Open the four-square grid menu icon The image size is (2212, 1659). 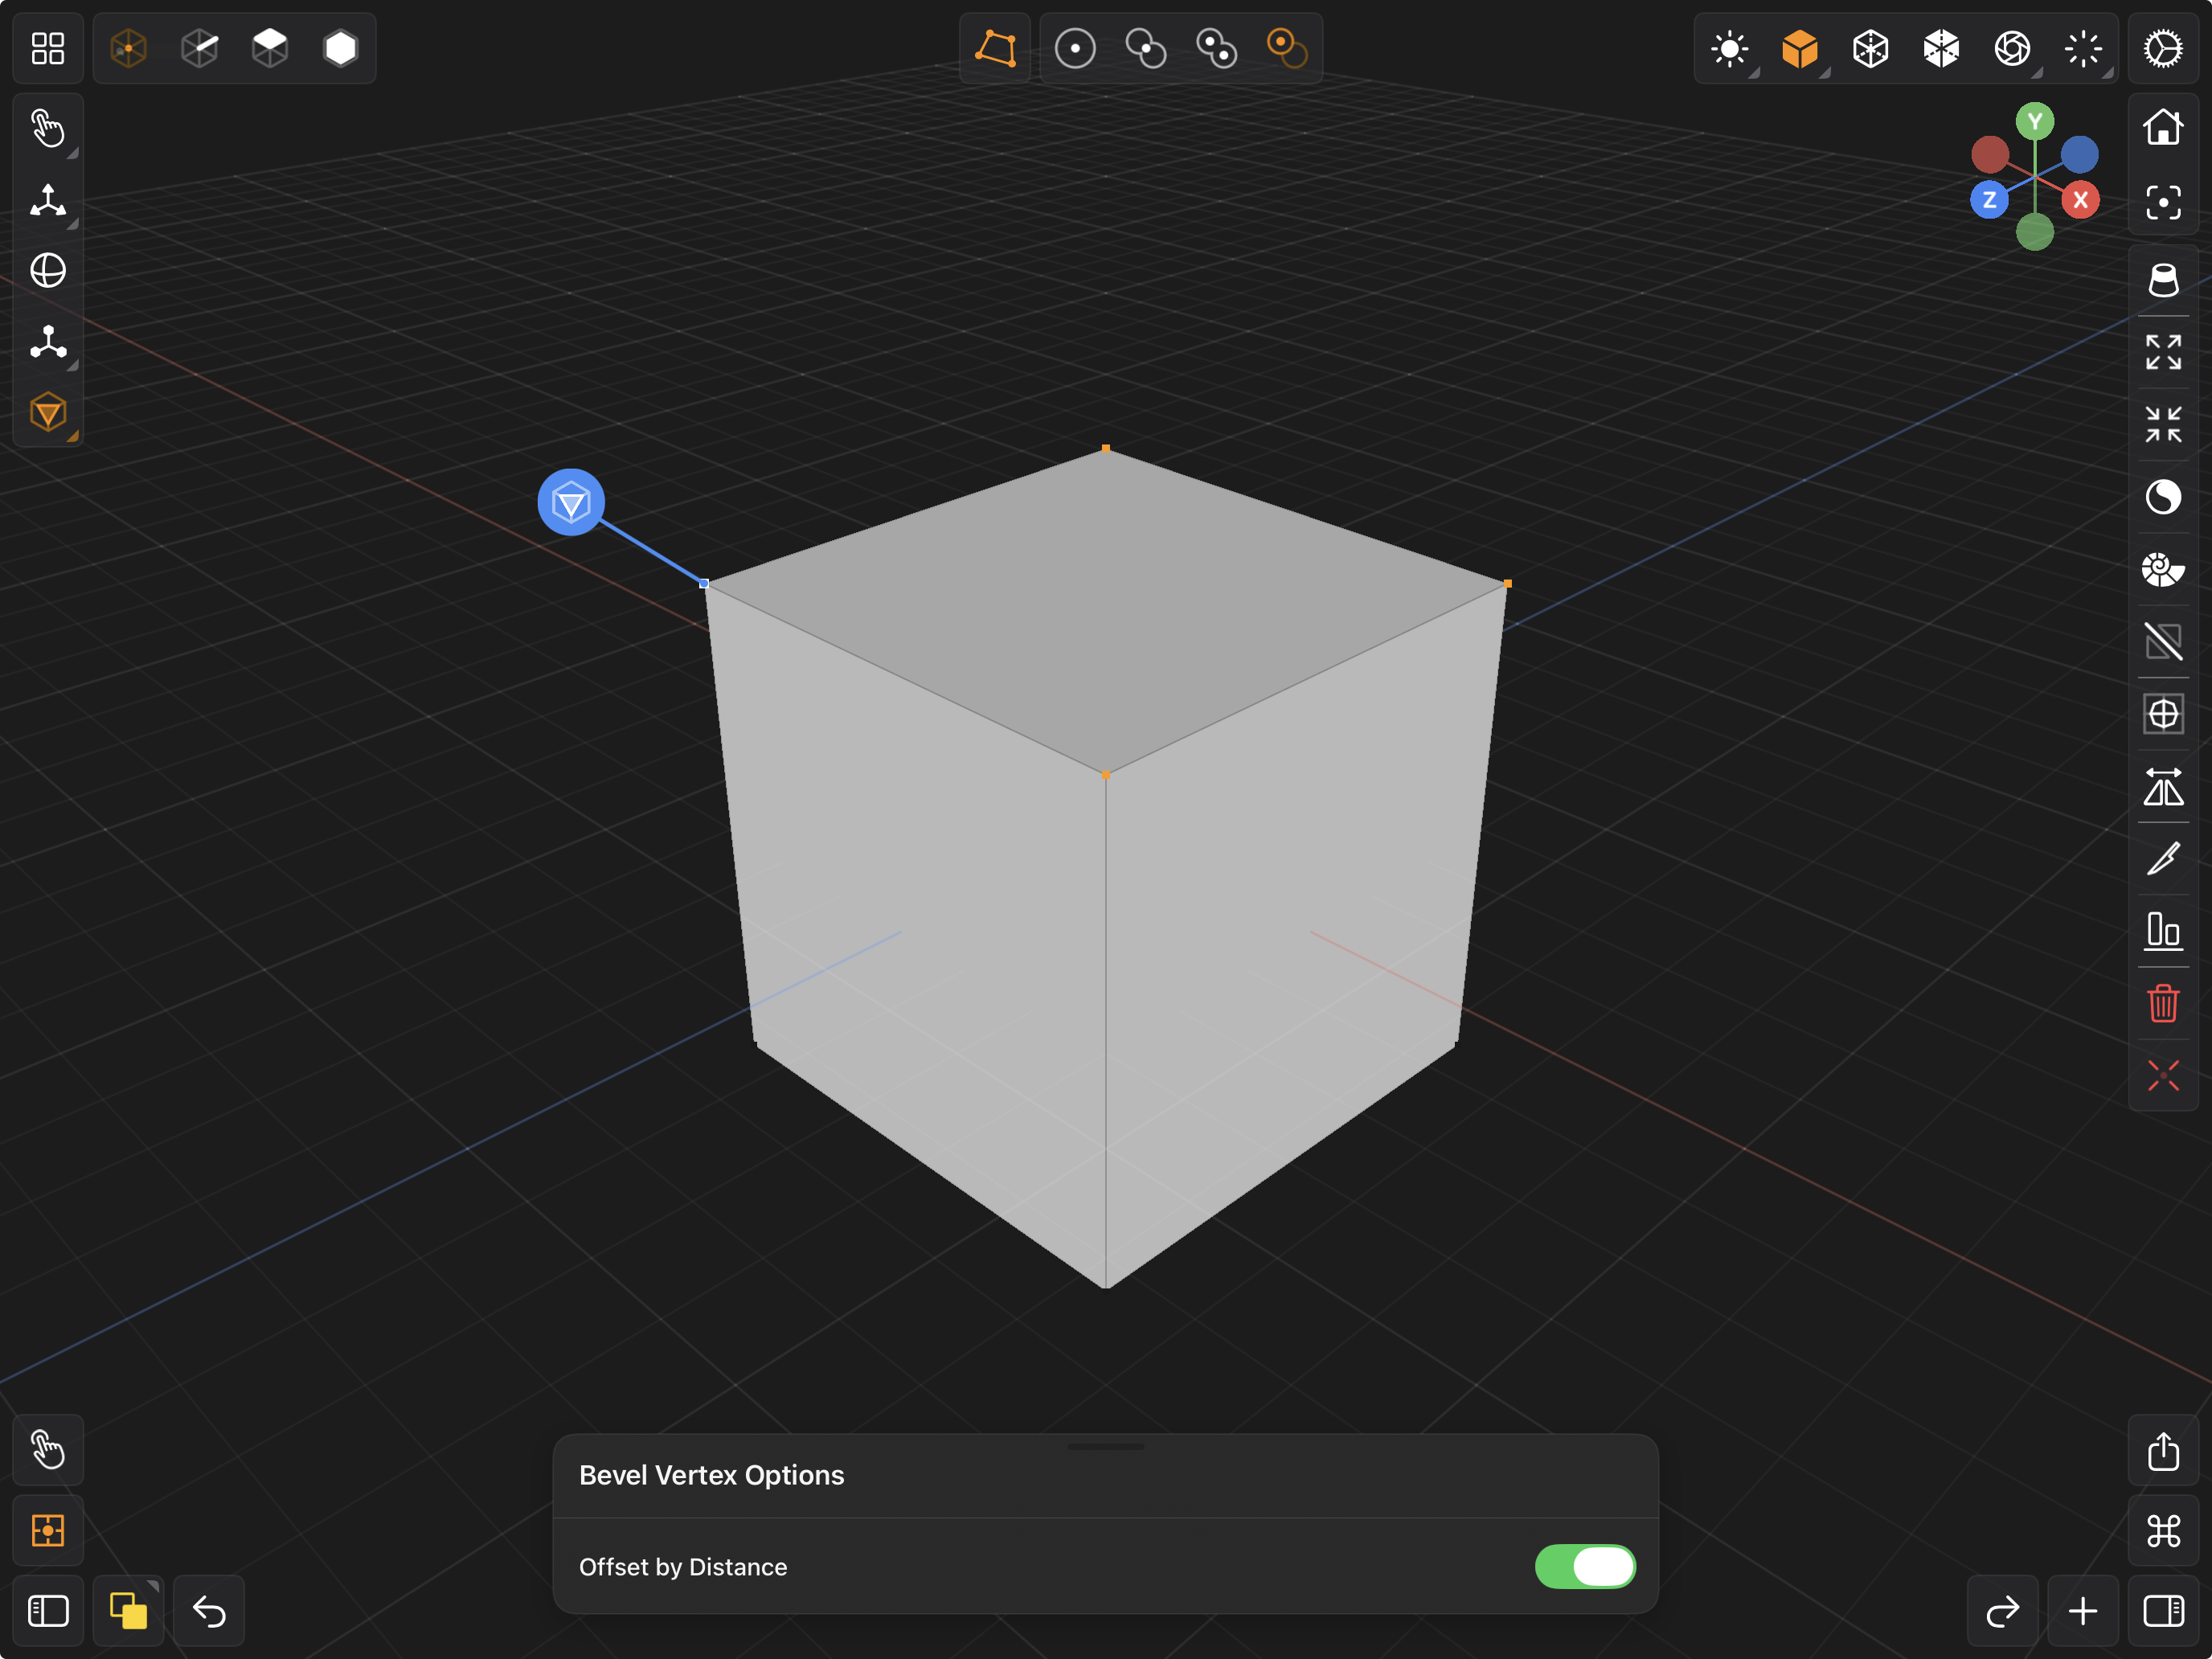(x=48, y=48)
